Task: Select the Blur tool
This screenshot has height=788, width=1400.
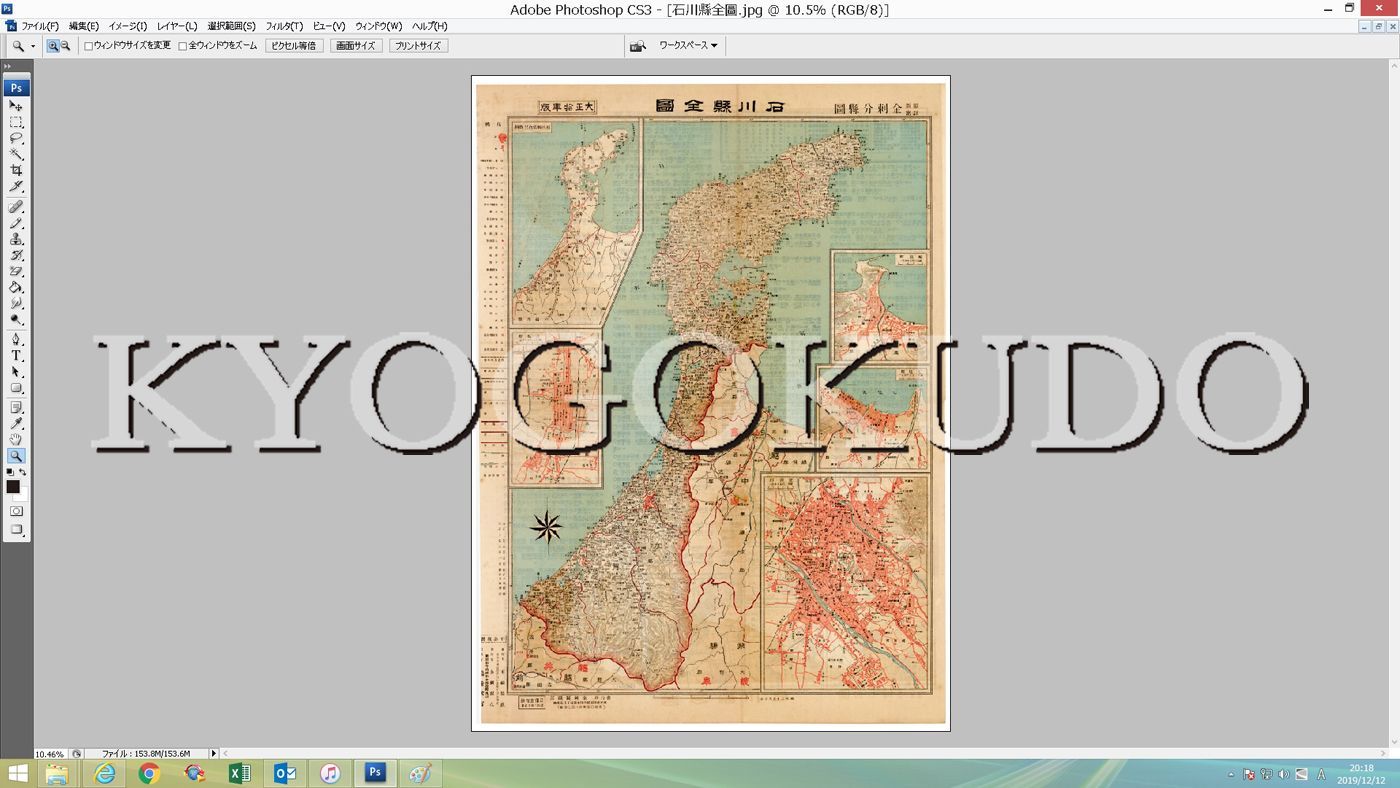Action: pos(16,303)
